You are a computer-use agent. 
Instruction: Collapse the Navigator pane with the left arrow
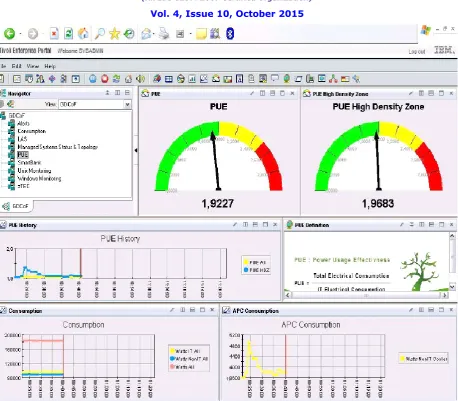tap(136, 150)
